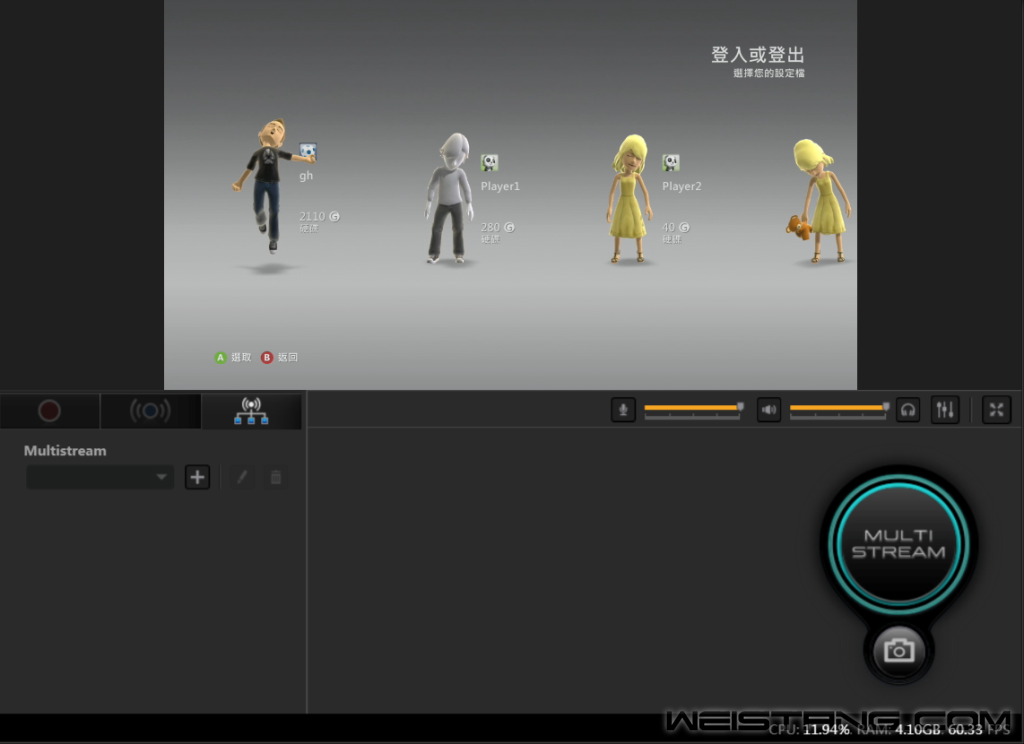This screenshot has width=1024, height=744.
Task: Toggle headphone audio monitoring
Action: pos(908,410)
